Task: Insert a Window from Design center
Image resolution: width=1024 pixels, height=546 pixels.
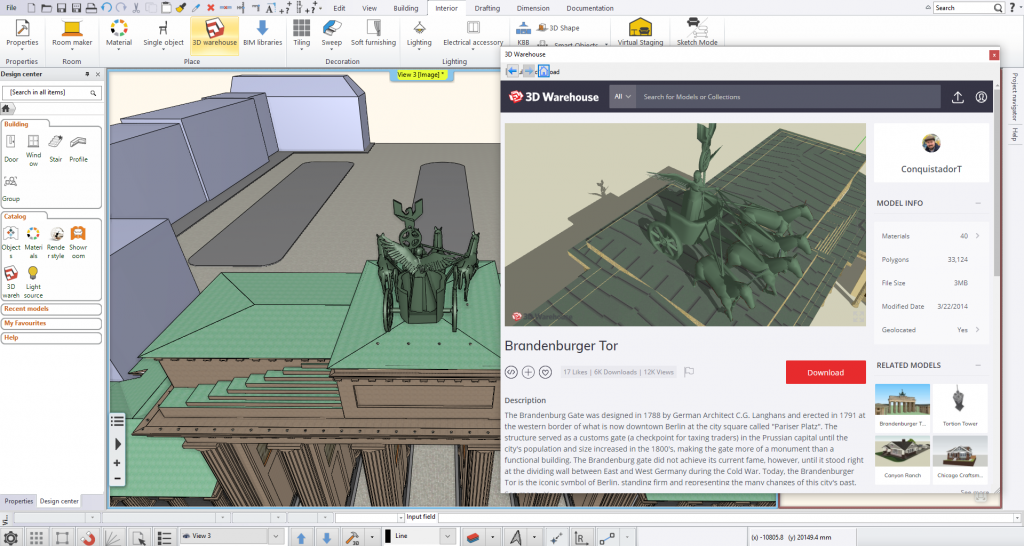Action: (33, 150)
